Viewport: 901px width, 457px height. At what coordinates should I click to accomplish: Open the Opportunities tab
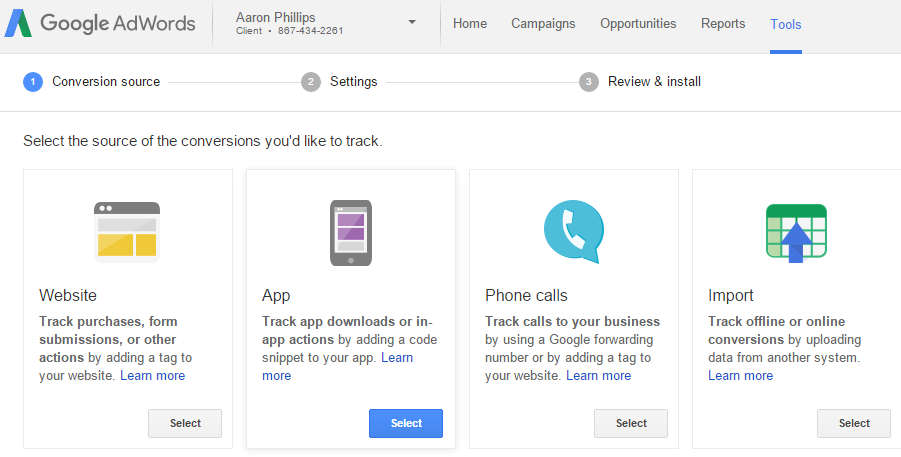point(638,24)
